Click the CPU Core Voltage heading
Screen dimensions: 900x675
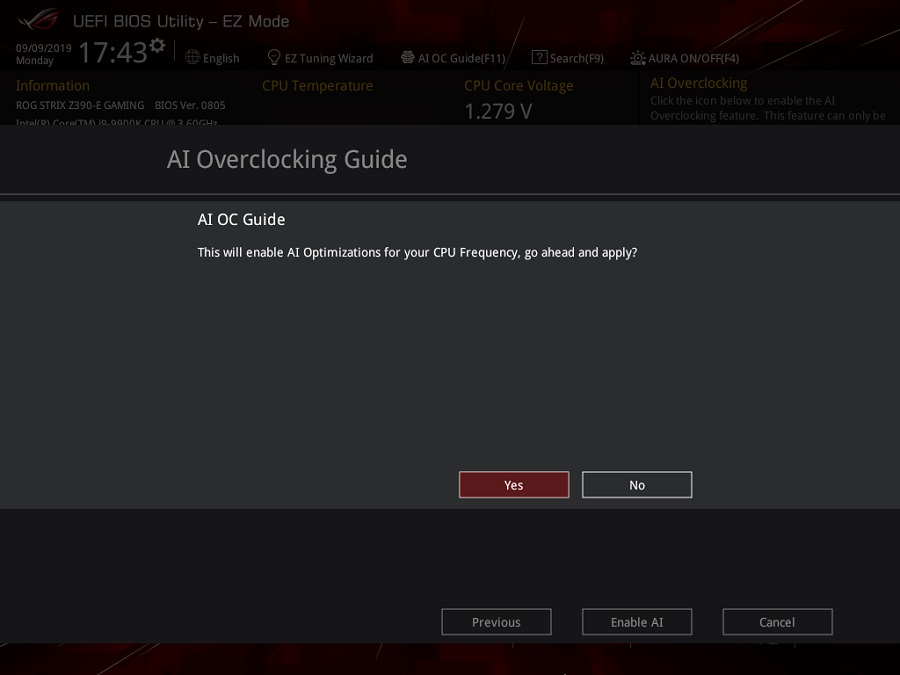coord(518,86)
